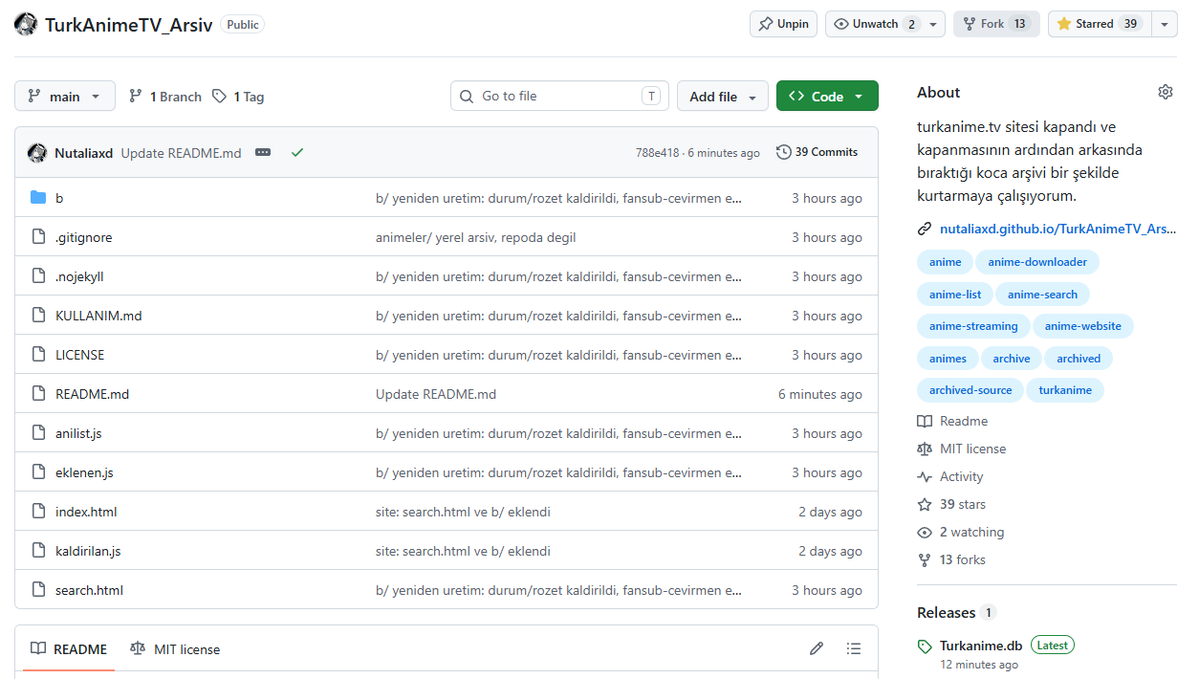Click the Turkanime.db release tag icon
This screenshot has width=1199, height=679.
[924, 646]
